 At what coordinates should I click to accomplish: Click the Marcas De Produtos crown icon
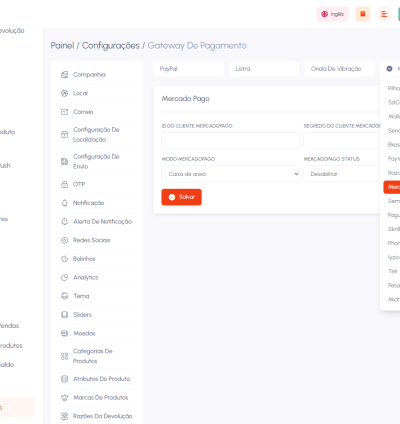(x=65, y=398)
